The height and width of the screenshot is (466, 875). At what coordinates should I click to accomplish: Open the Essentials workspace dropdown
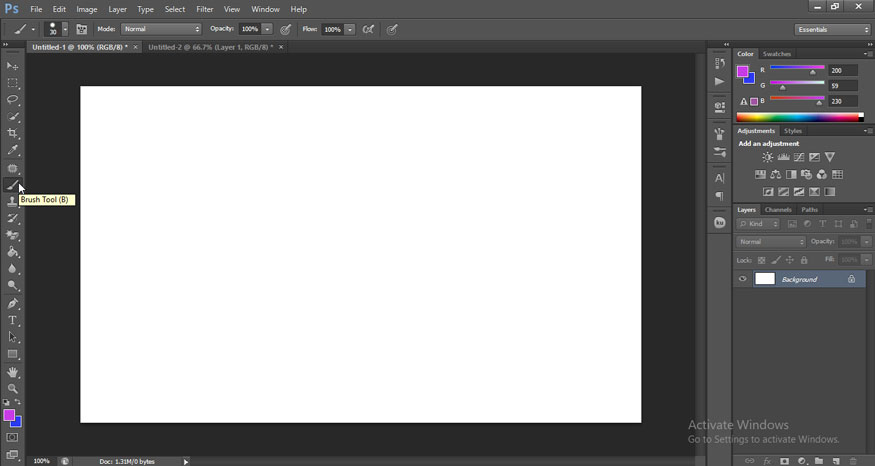(833, 29)
